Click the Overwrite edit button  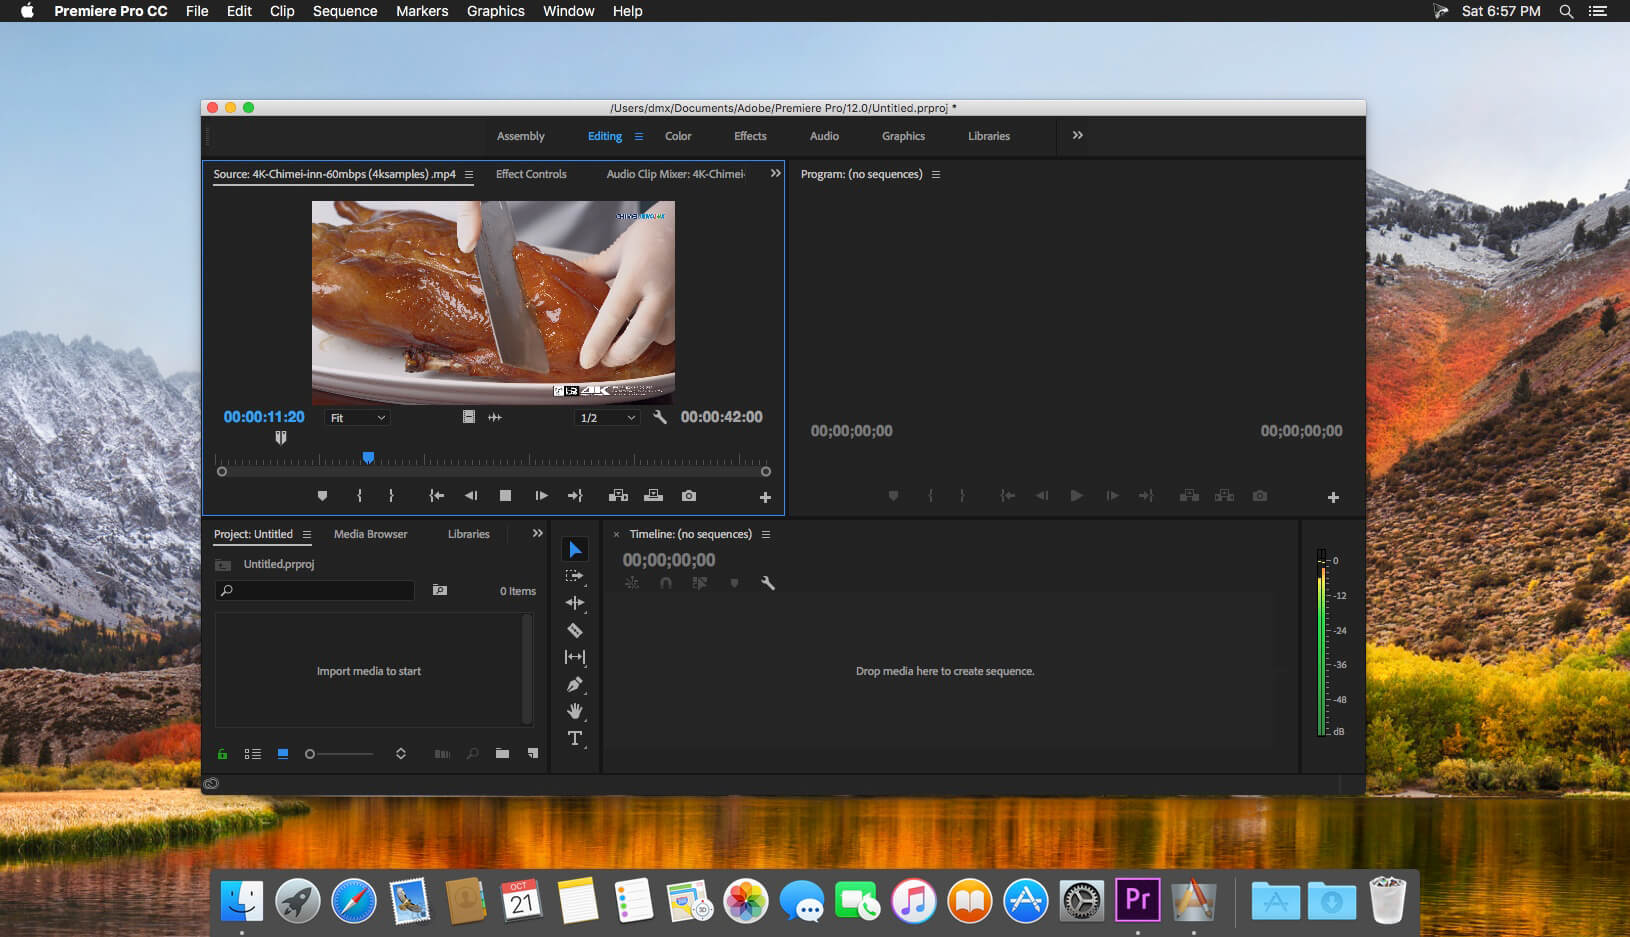pyautogui.click(x=653, y=496)
